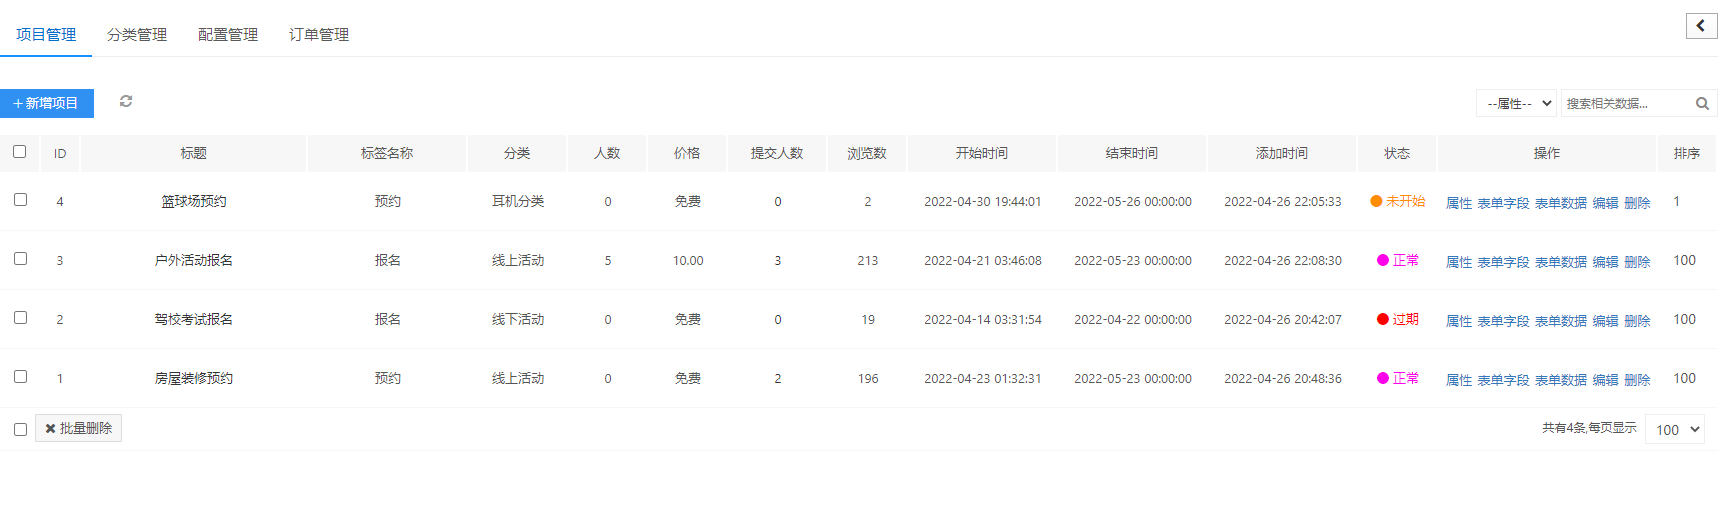Click the refresh icon beside 新增项目
Screen dimensions: 1725x512
click(126, 101)
